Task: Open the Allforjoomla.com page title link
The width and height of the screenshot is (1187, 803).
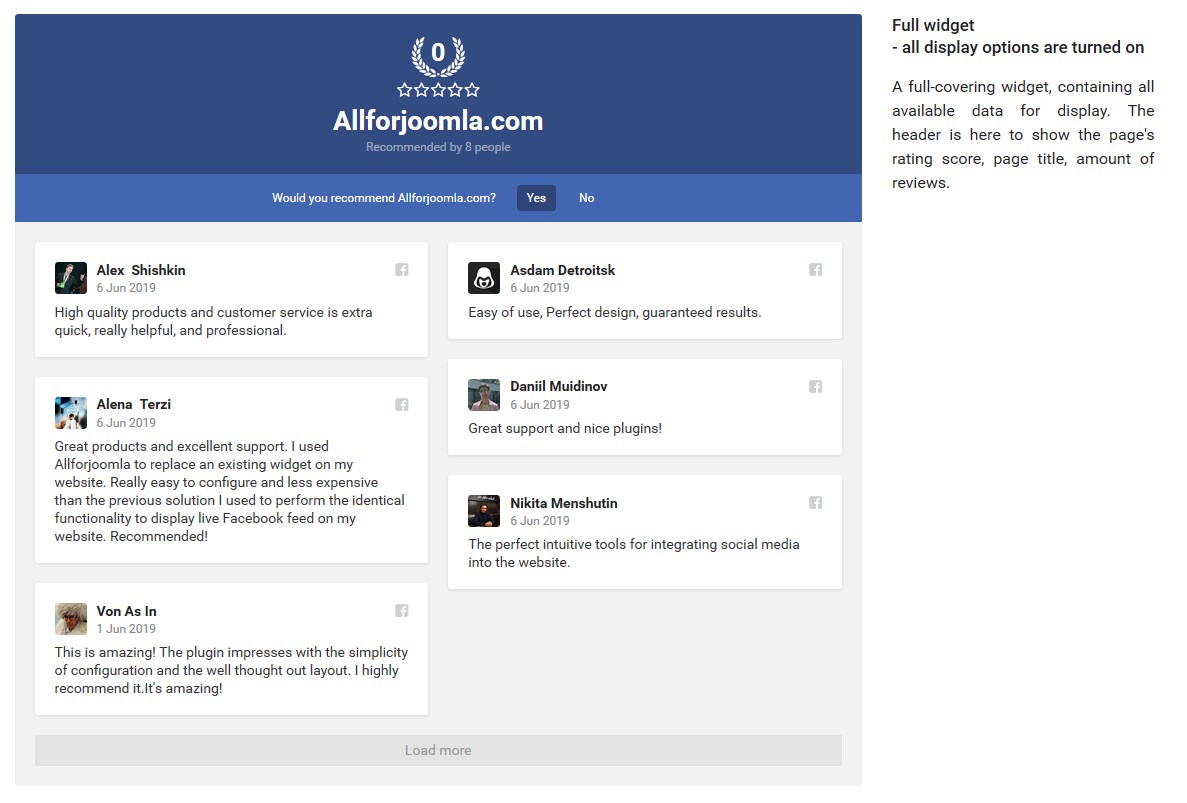Action: pos(438,121)
